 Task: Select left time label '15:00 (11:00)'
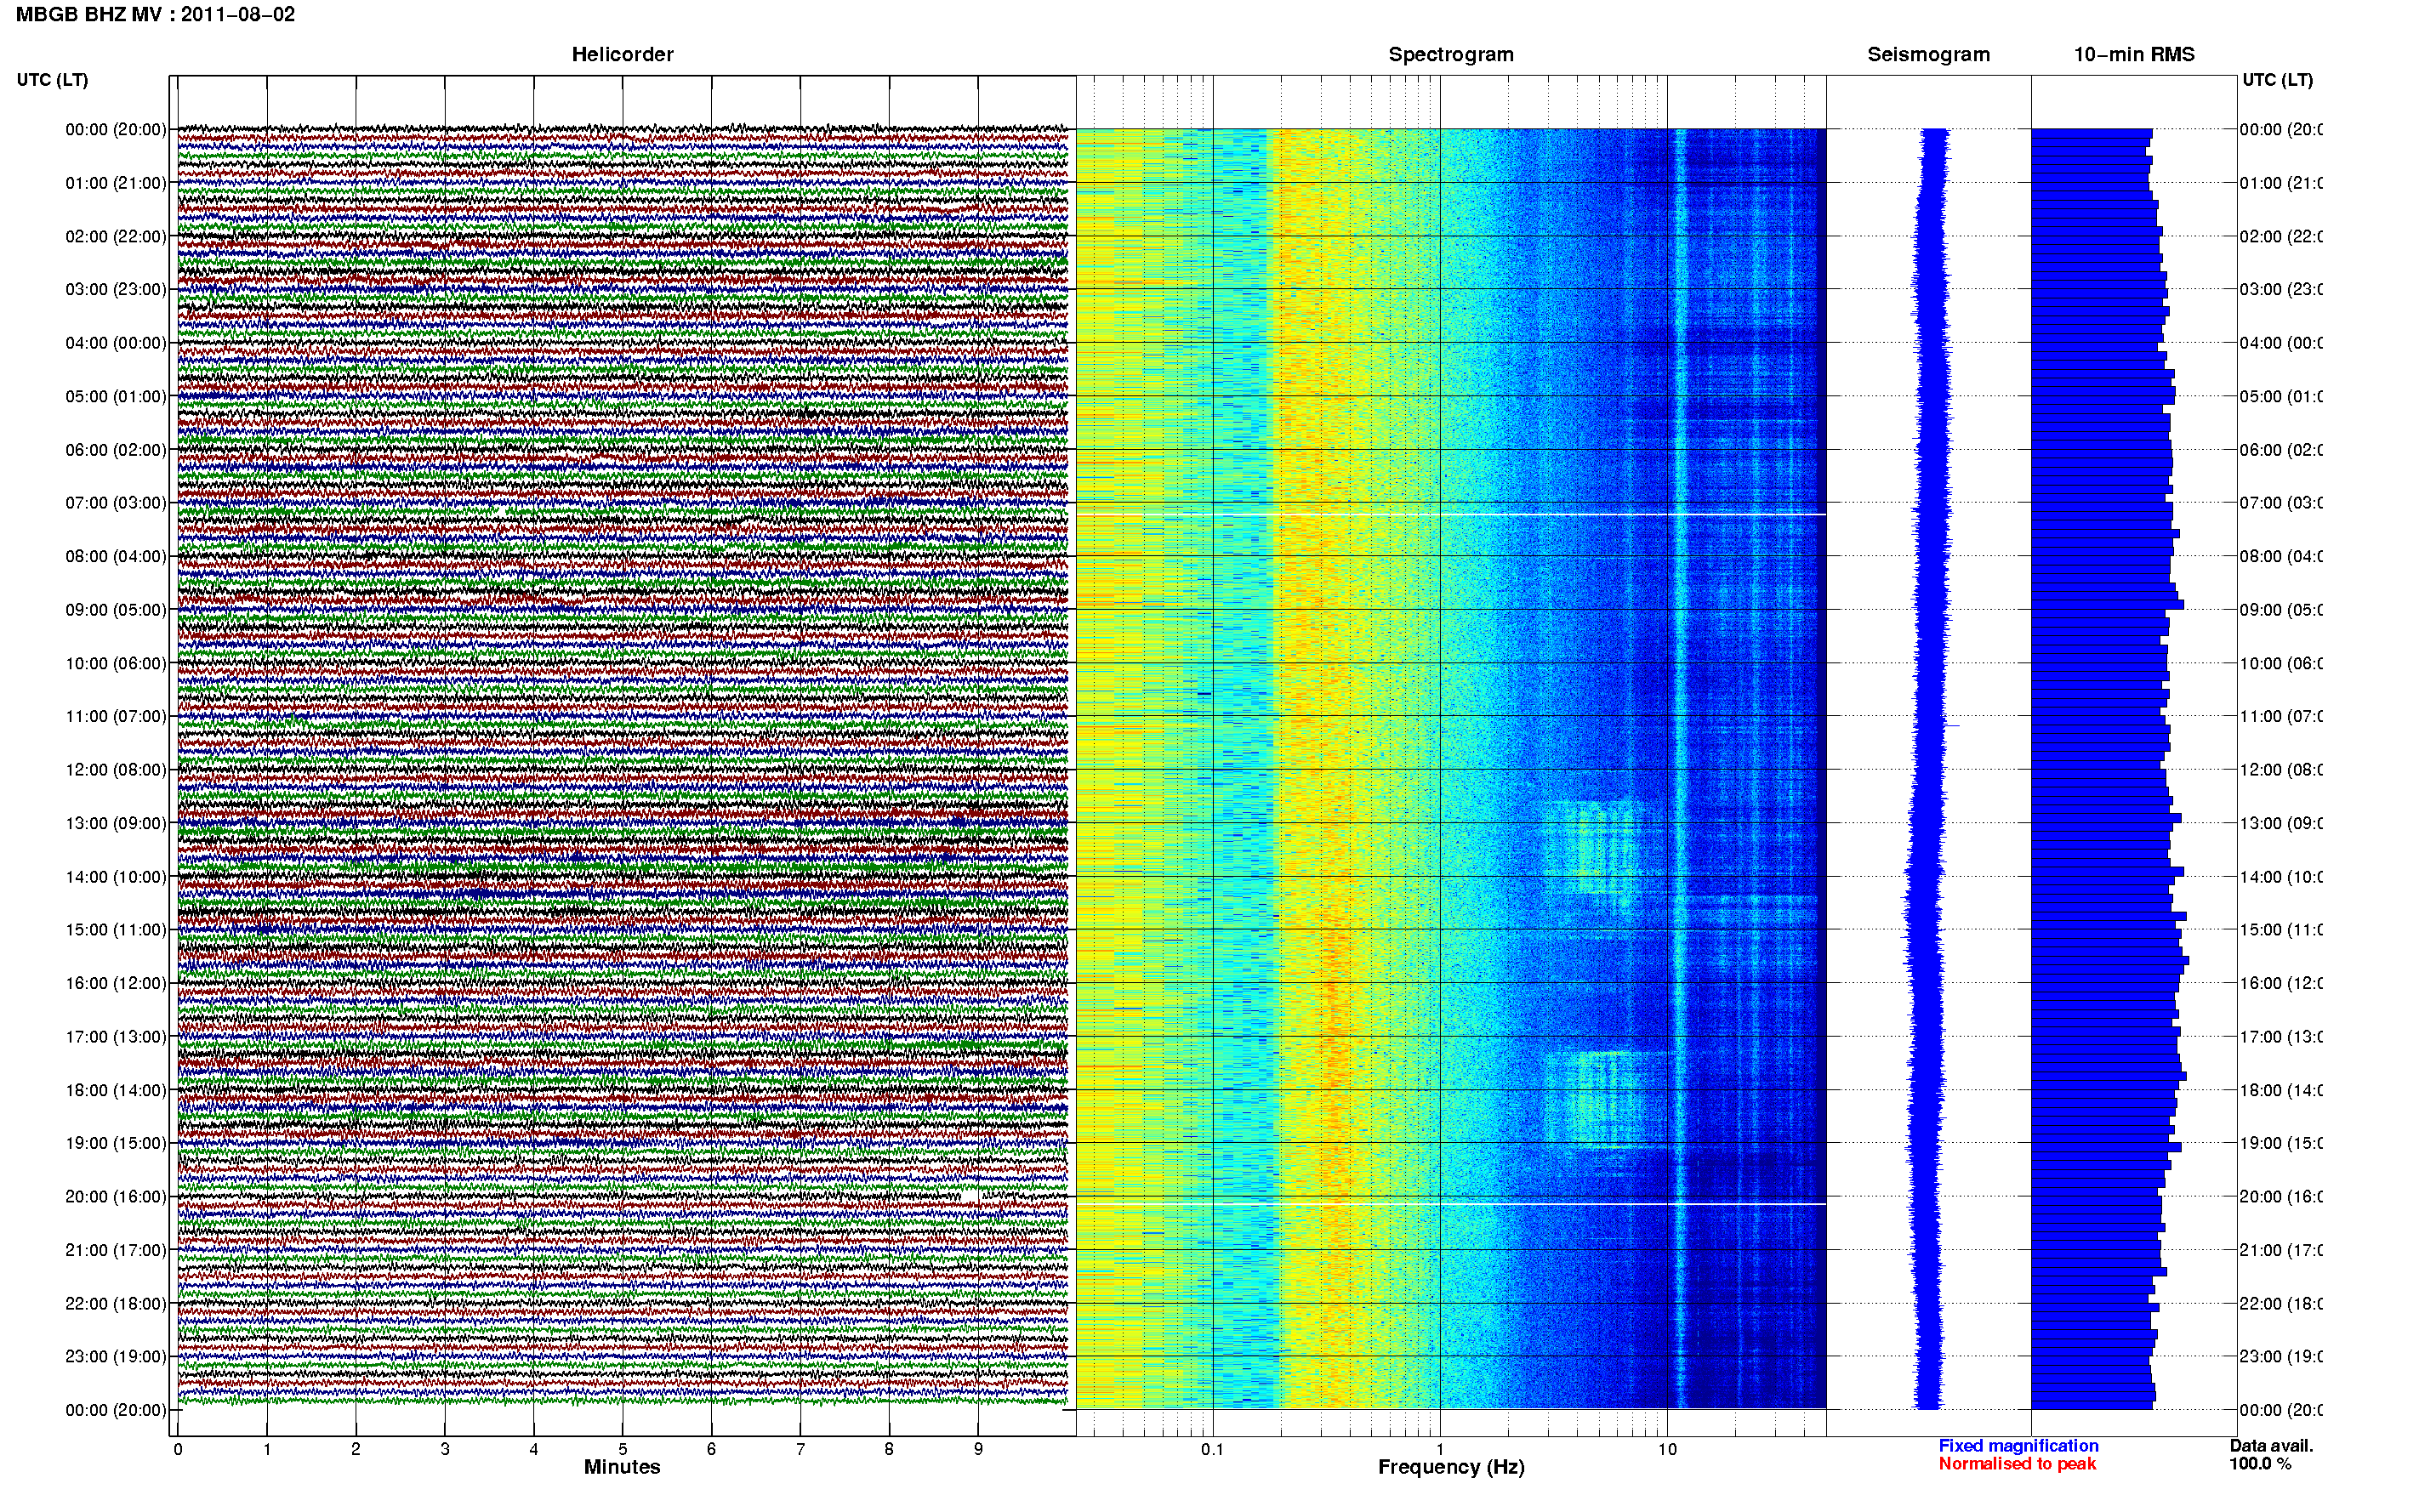116,930
